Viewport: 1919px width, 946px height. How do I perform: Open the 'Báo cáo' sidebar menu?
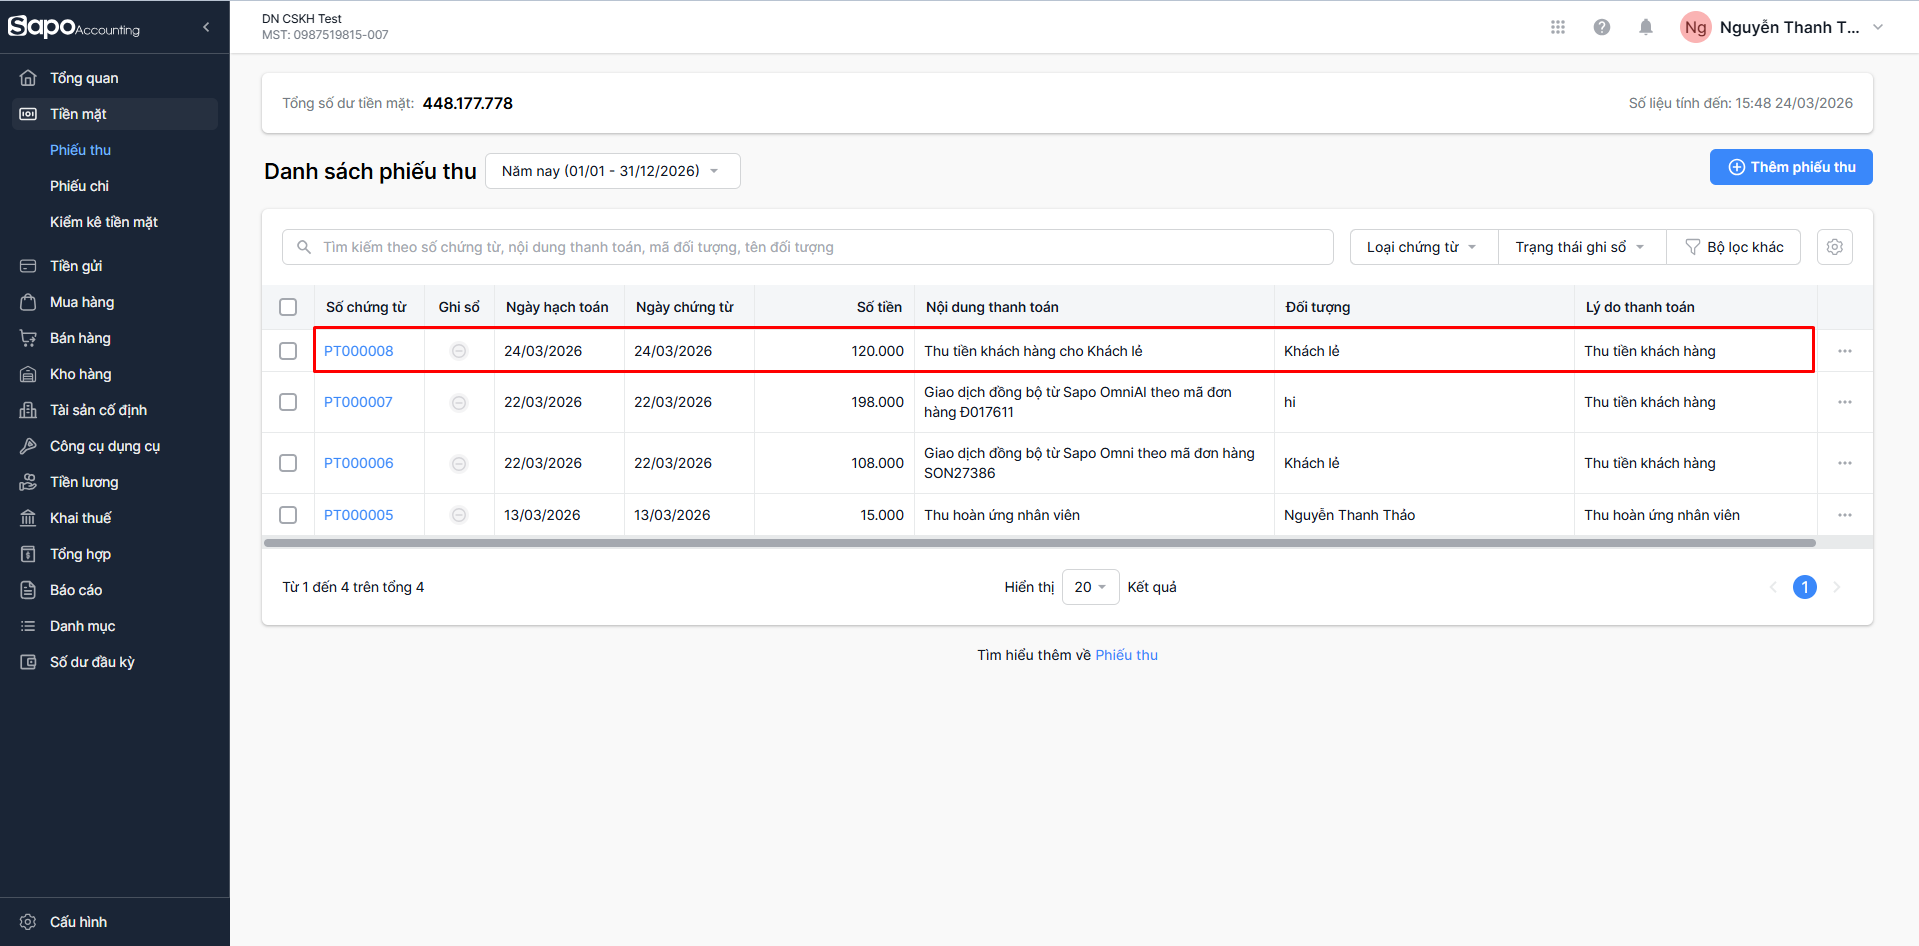(76, 590)
